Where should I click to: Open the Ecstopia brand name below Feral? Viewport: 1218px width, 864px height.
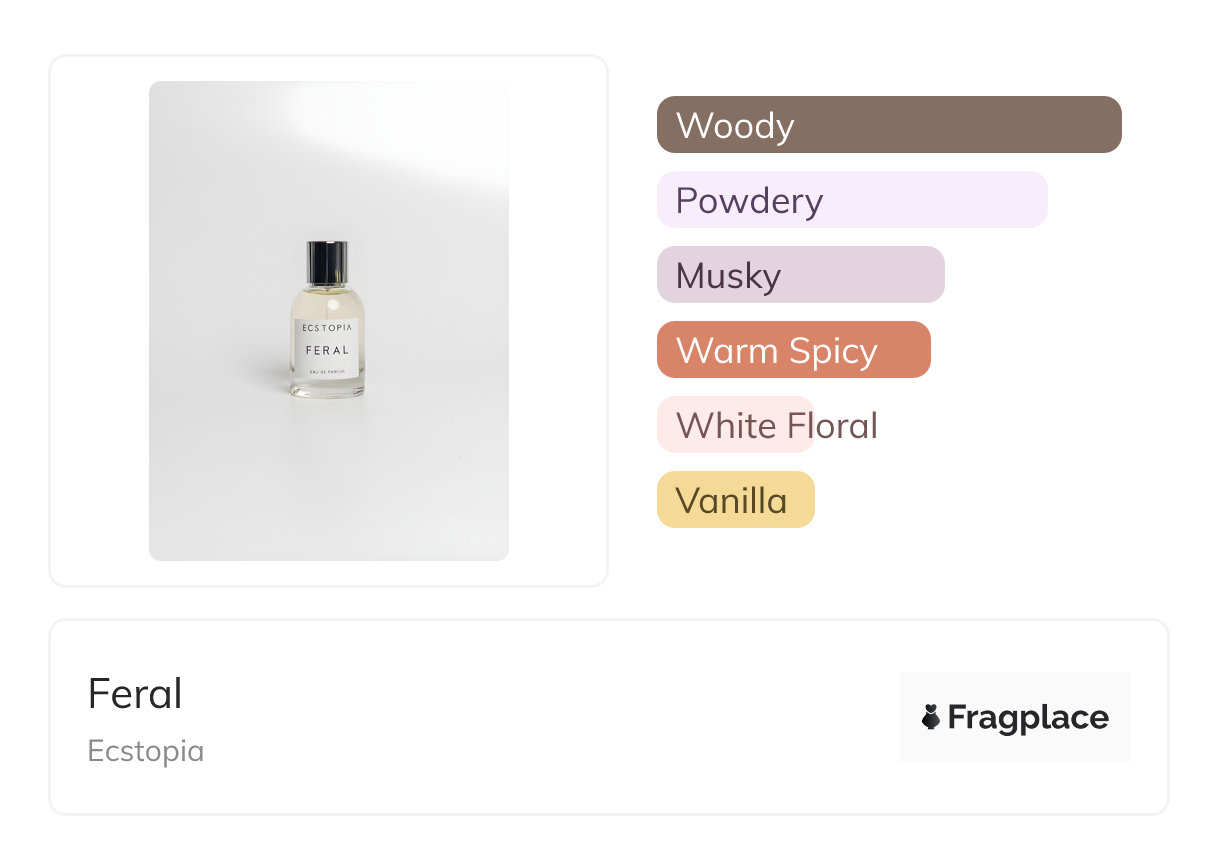pos(146,751)
